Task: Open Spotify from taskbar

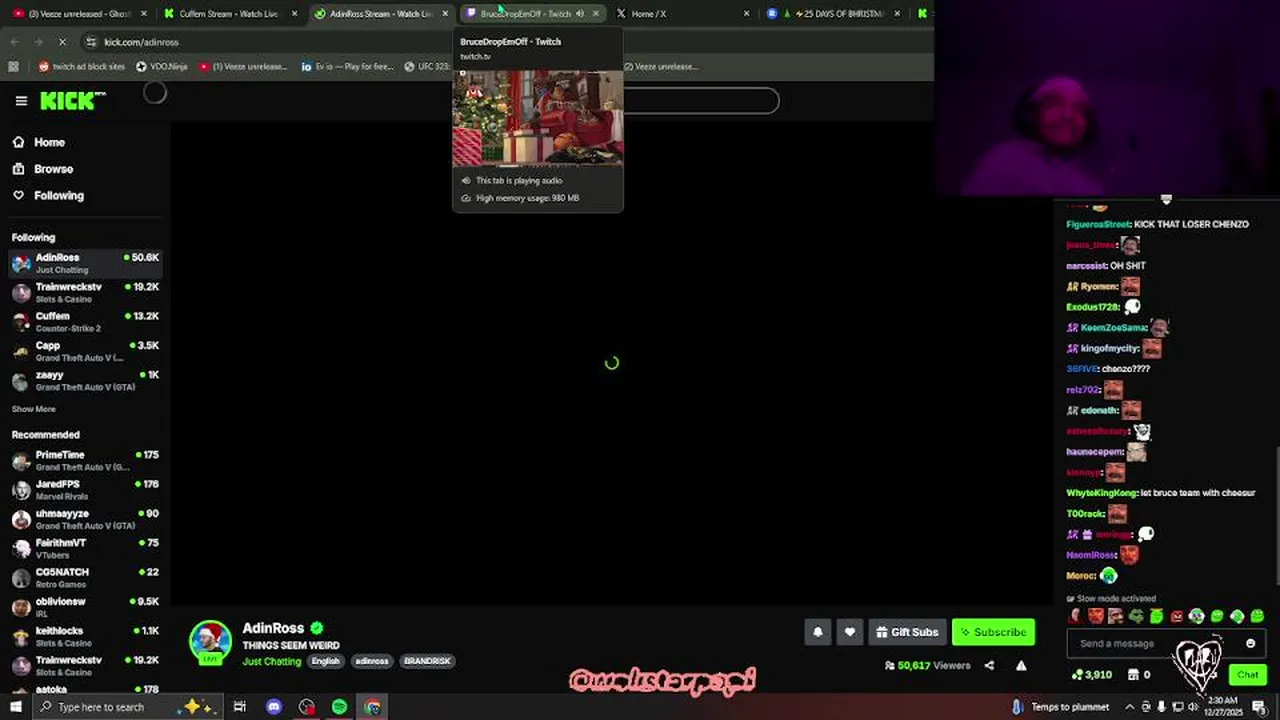Action: 340,707
